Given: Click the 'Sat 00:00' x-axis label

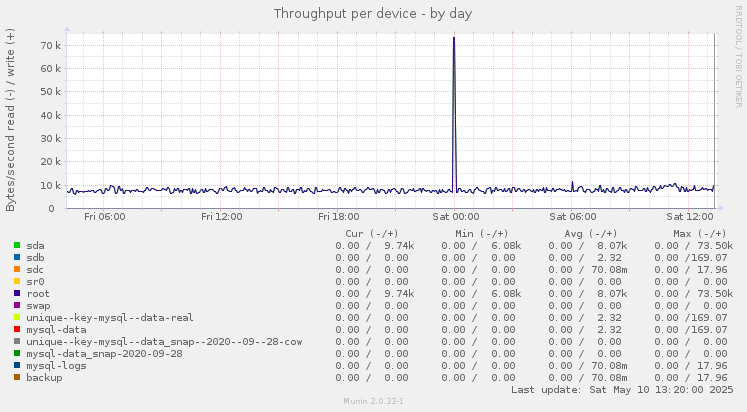Looking at the screenshot, I should (x=456, y=217).
